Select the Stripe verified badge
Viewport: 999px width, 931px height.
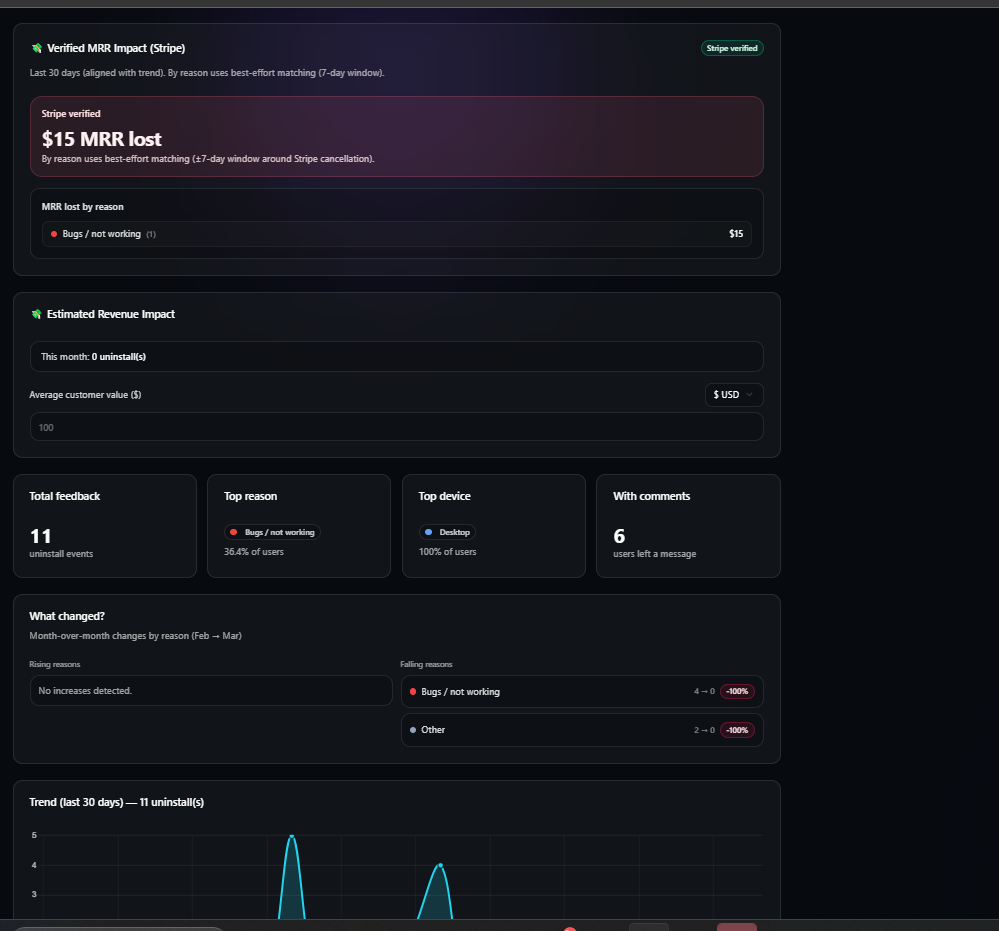click(732, 47)
